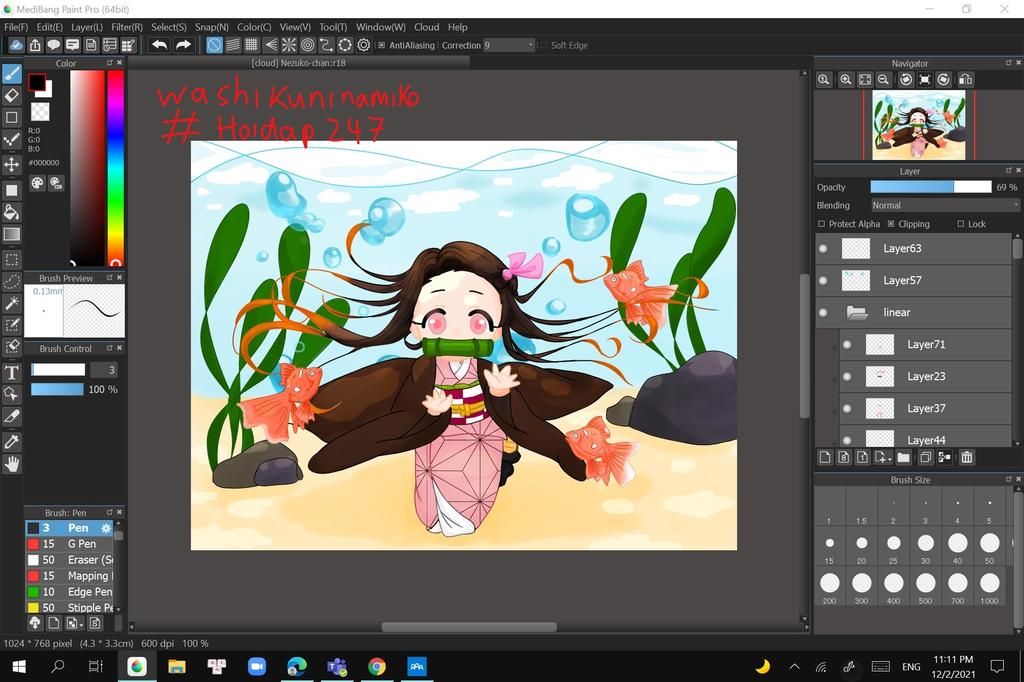
Task: Open Google Chrome from the taskbar
Action: 376,666
